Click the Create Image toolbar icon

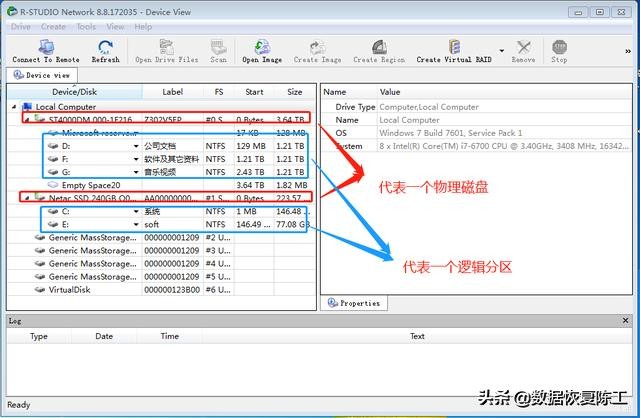click(x=317, y=51)
